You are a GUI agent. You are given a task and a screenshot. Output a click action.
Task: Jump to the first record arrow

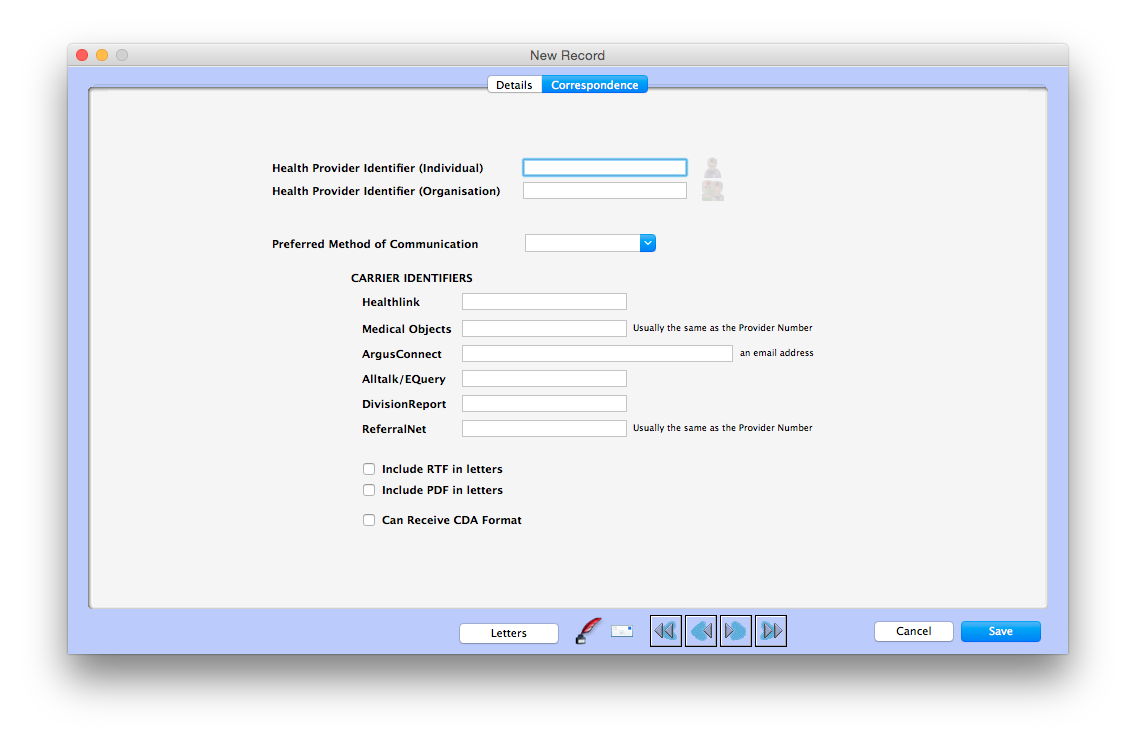(x=665, y=630)
